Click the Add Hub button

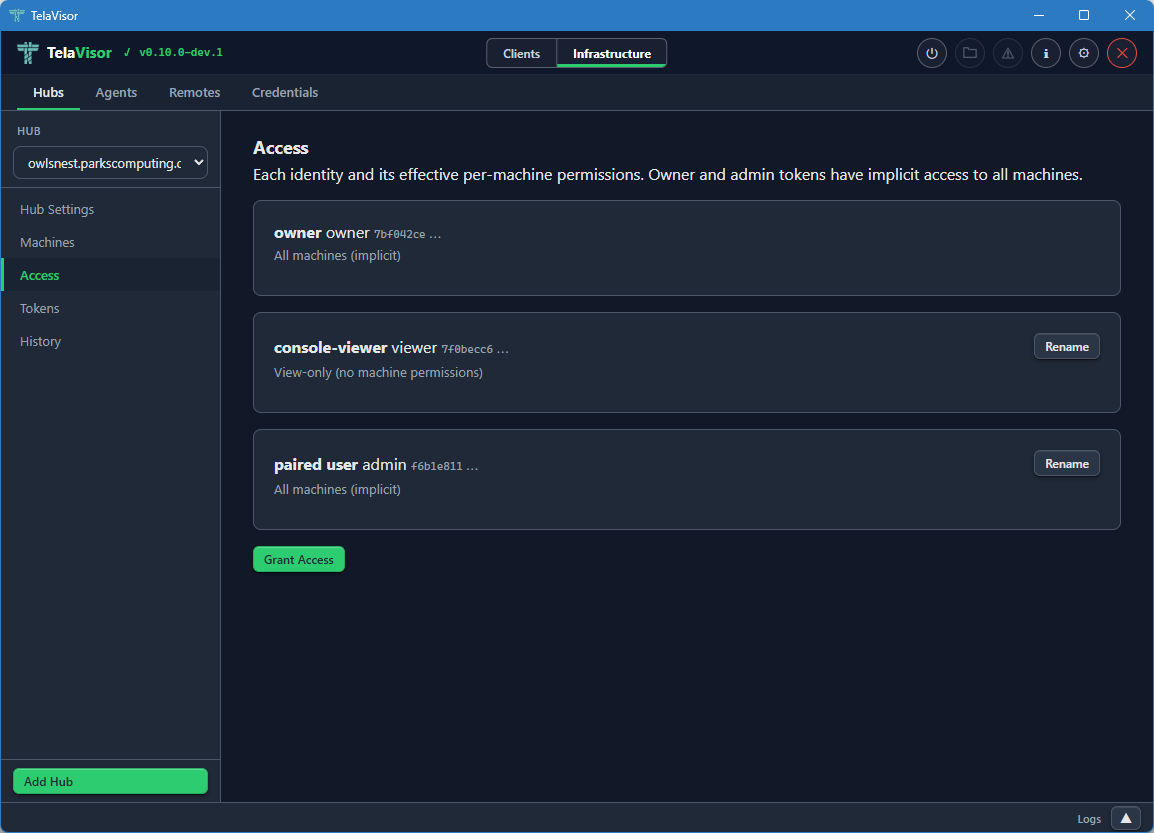[x=110, y=781]
